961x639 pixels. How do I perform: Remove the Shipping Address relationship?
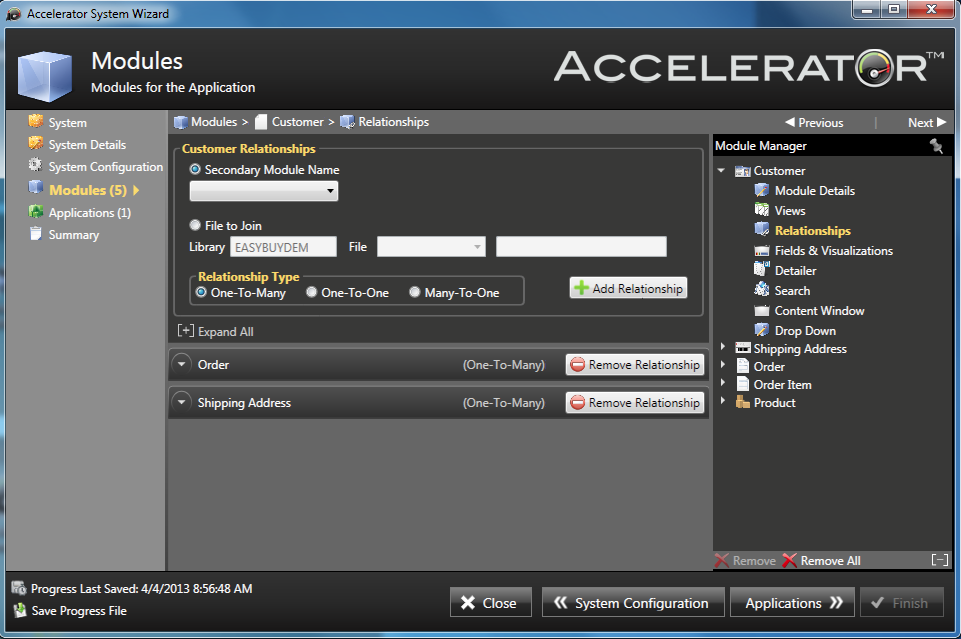[x=634, y=403]
